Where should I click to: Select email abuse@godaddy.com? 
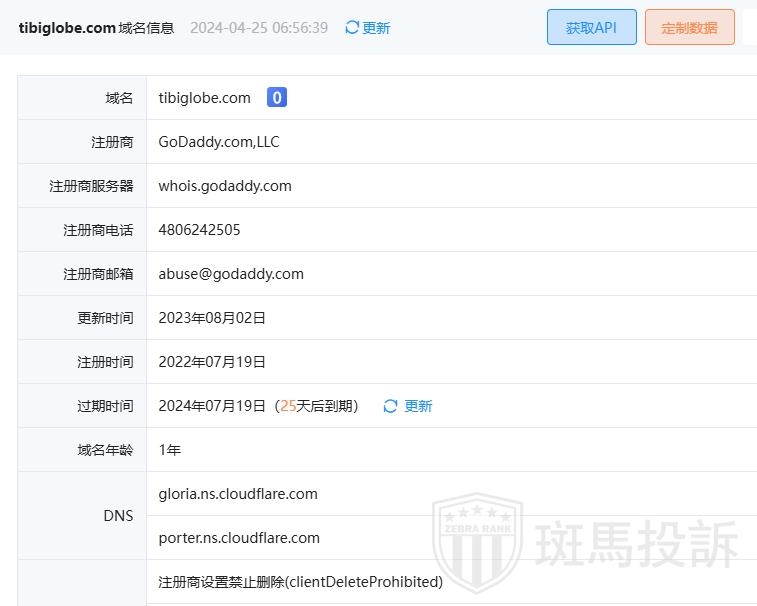[231, 274]
